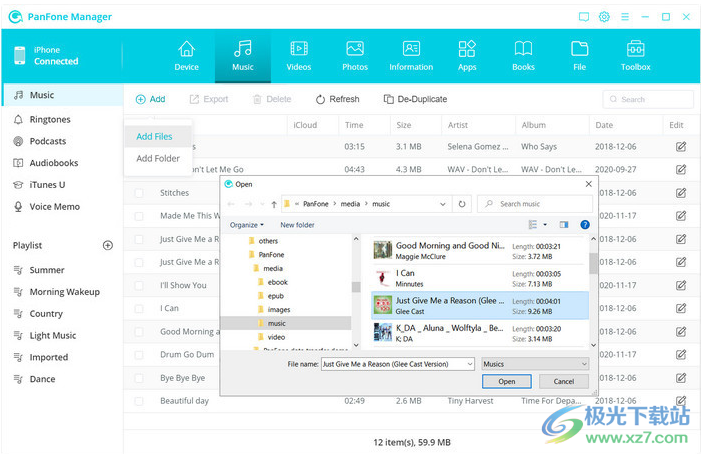This screenshot has height=454, width=701.
Task: Open settings gear in title bar
Action: (x=604, y=17)
